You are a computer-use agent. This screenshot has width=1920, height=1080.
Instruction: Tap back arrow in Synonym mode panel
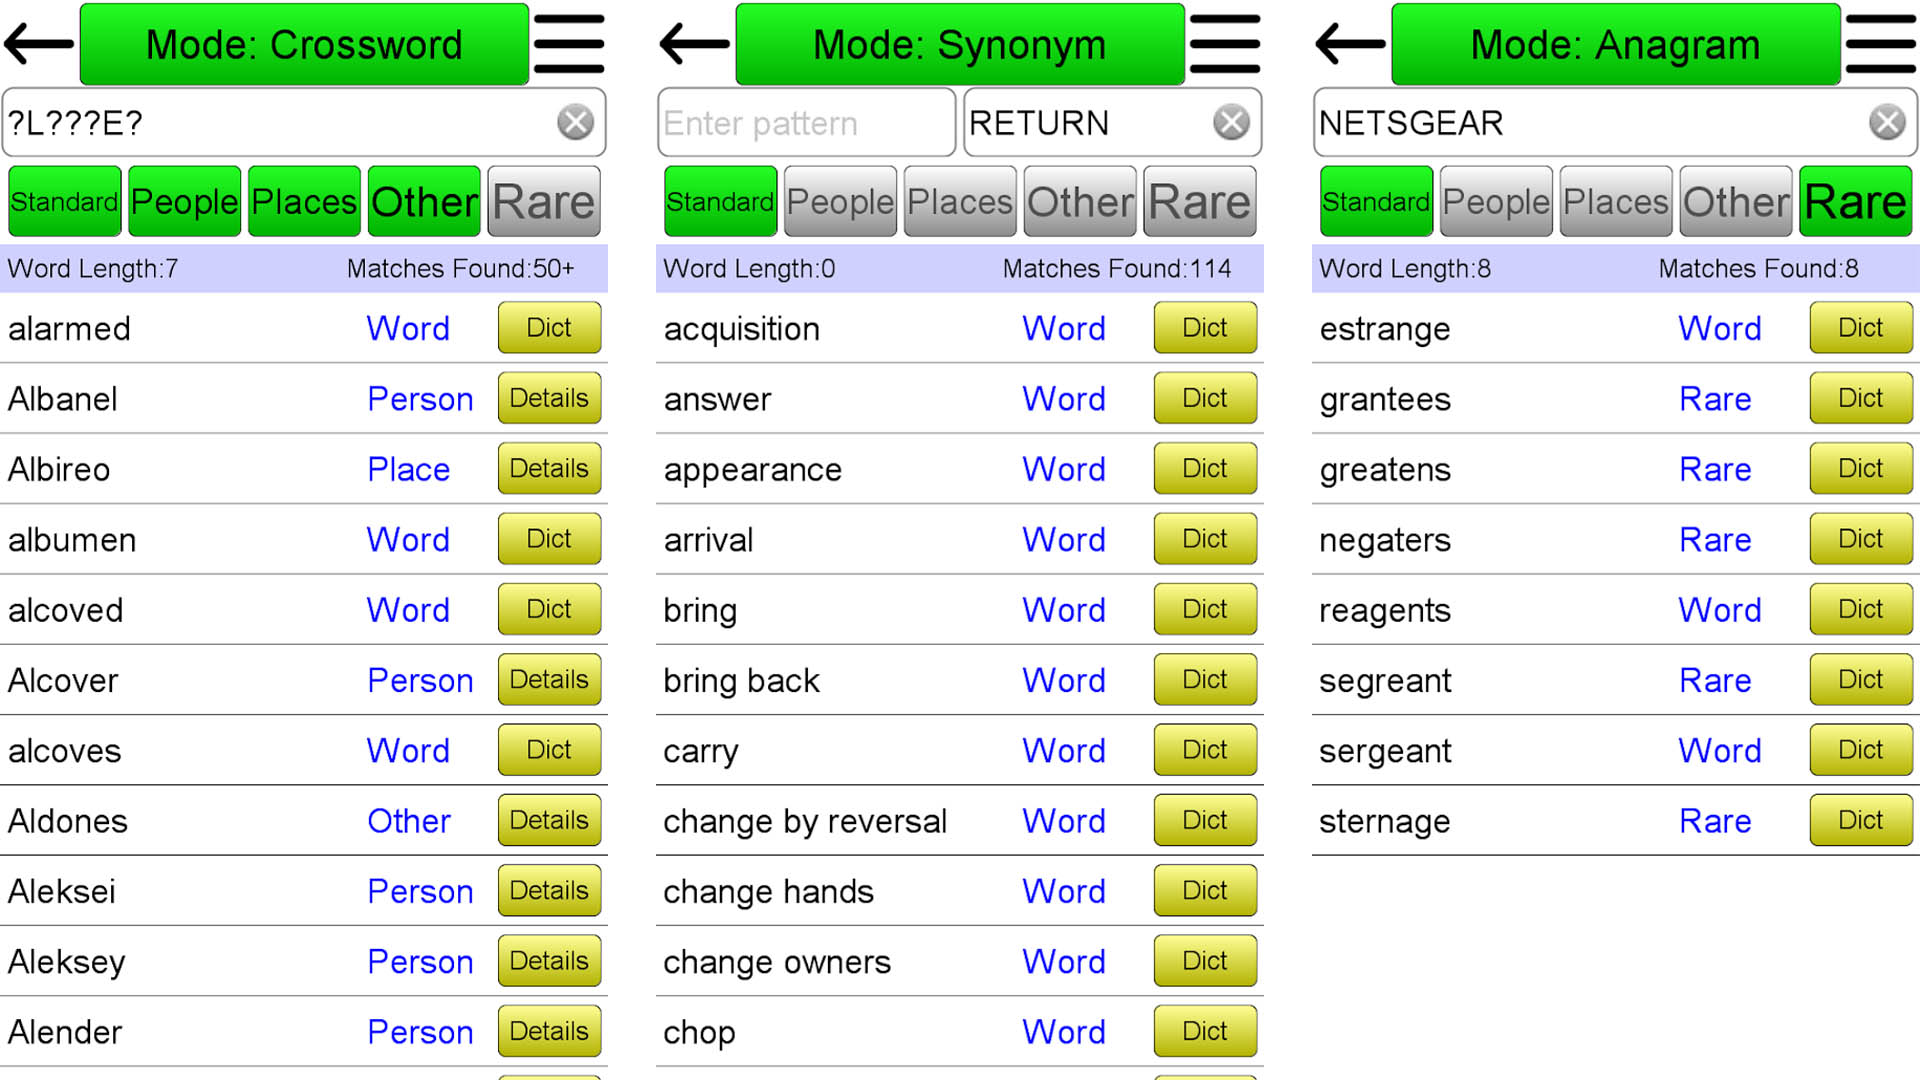pyautogui.click(x=695, y=44)
